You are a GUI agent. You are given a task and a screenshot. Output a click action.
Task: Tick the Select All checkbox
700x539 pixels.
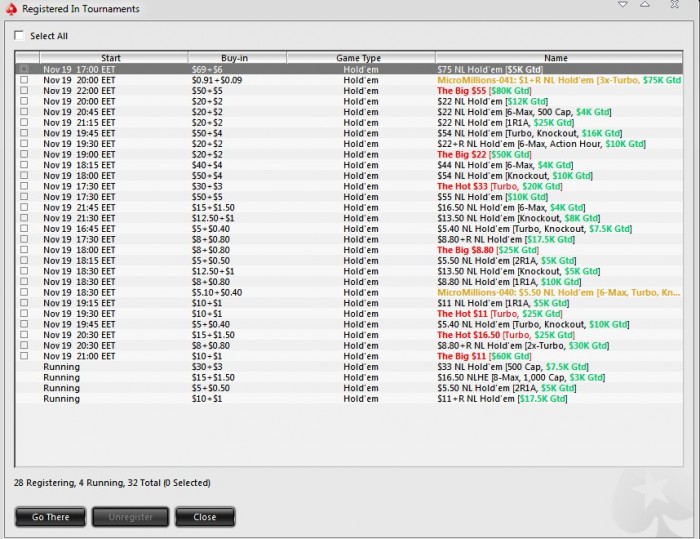click(19, 35)
